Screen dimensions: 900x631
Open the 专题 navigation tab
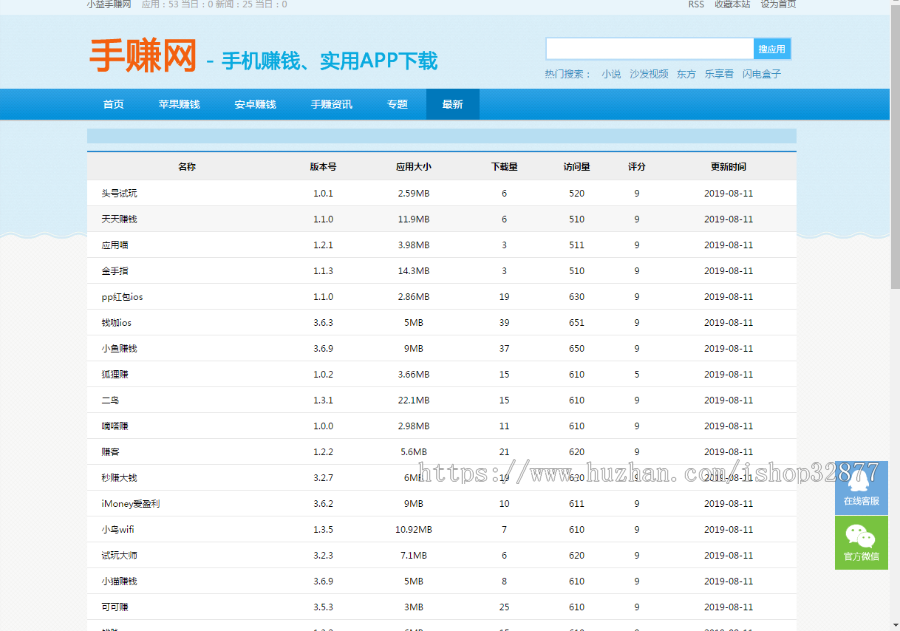click(x=397, y=104)
